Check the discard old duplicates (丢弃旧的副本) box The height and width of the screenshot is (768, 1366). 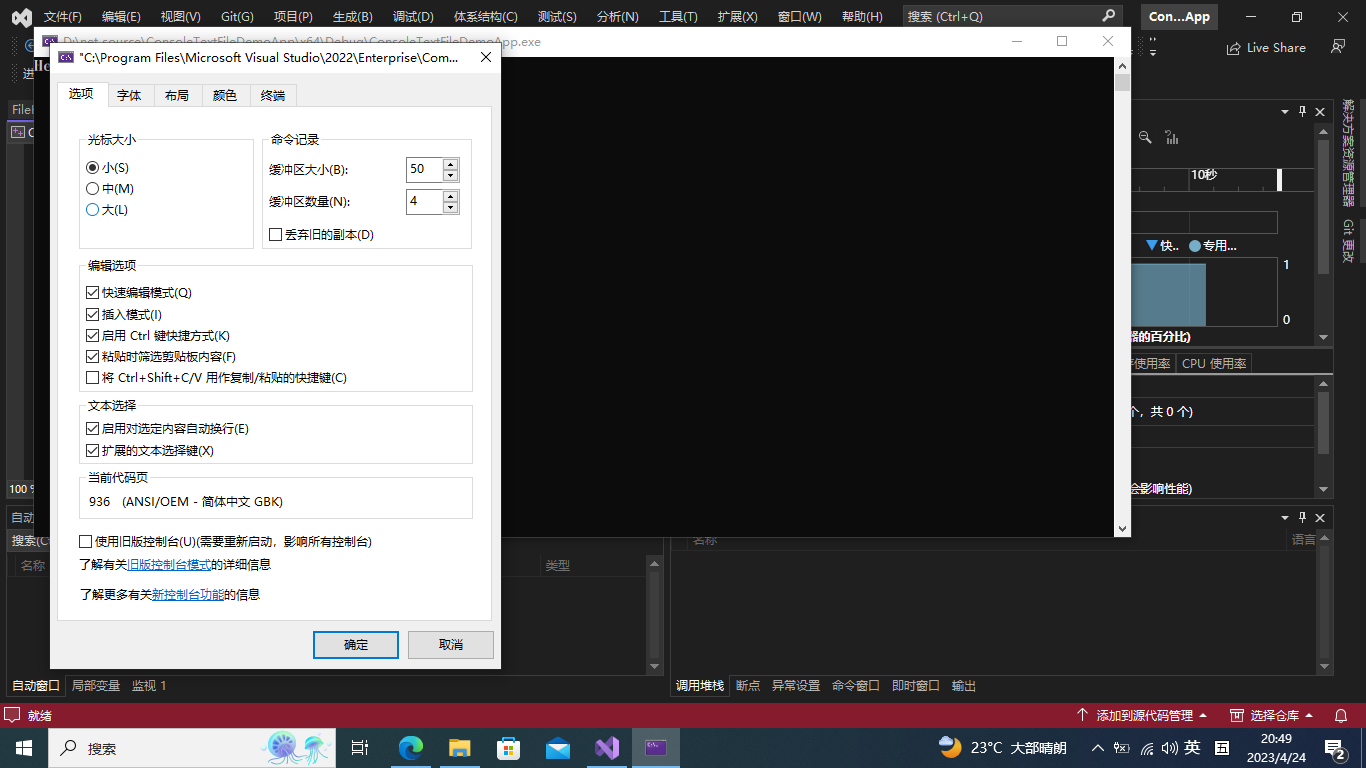[x=276, y=235]
